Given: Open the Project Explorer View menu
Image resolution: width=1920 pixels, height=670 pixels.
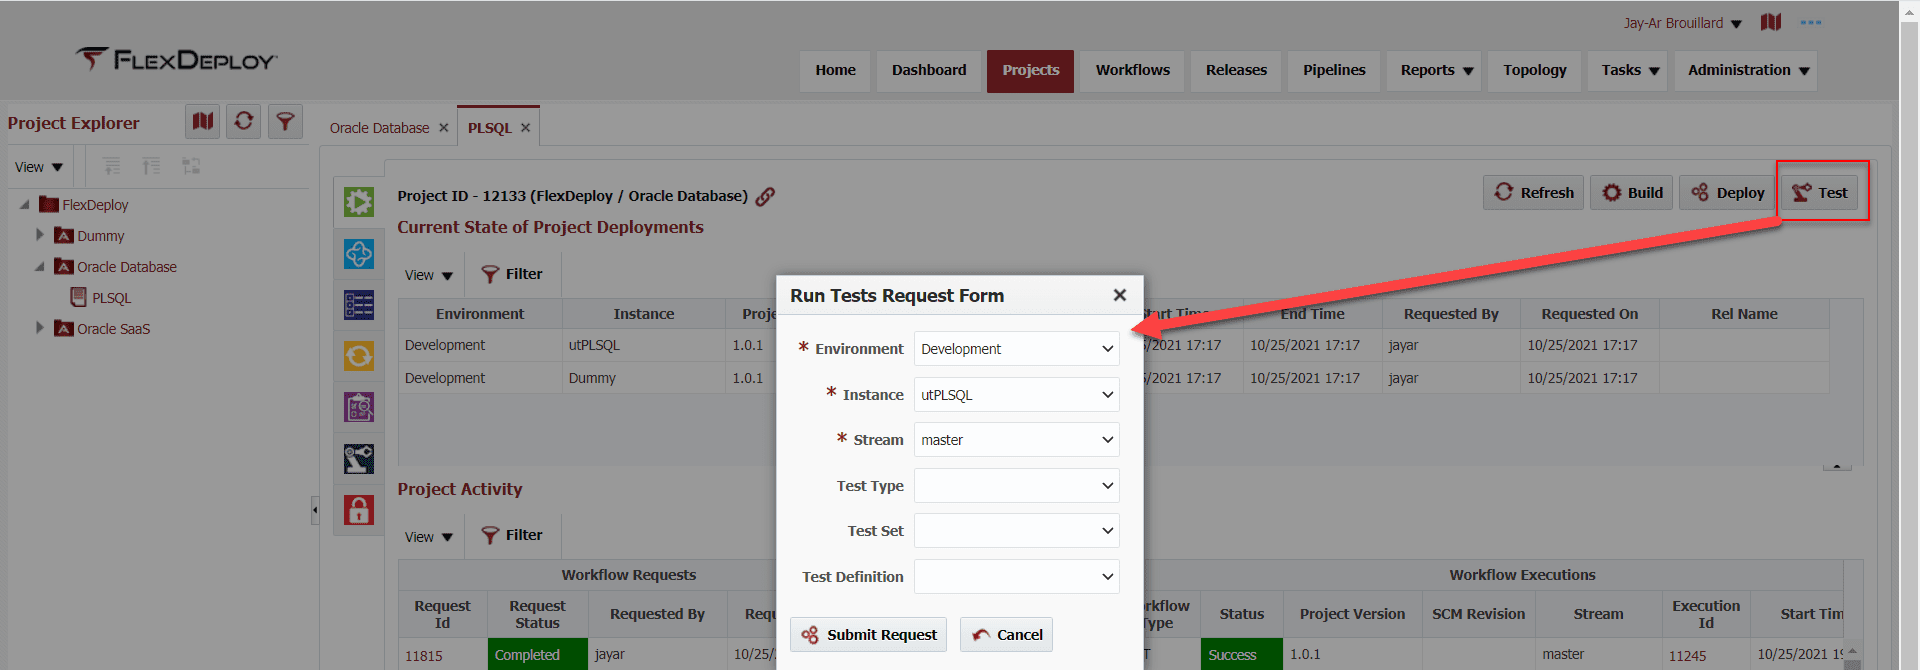Looking at the screenshot, I should [39, 167].
